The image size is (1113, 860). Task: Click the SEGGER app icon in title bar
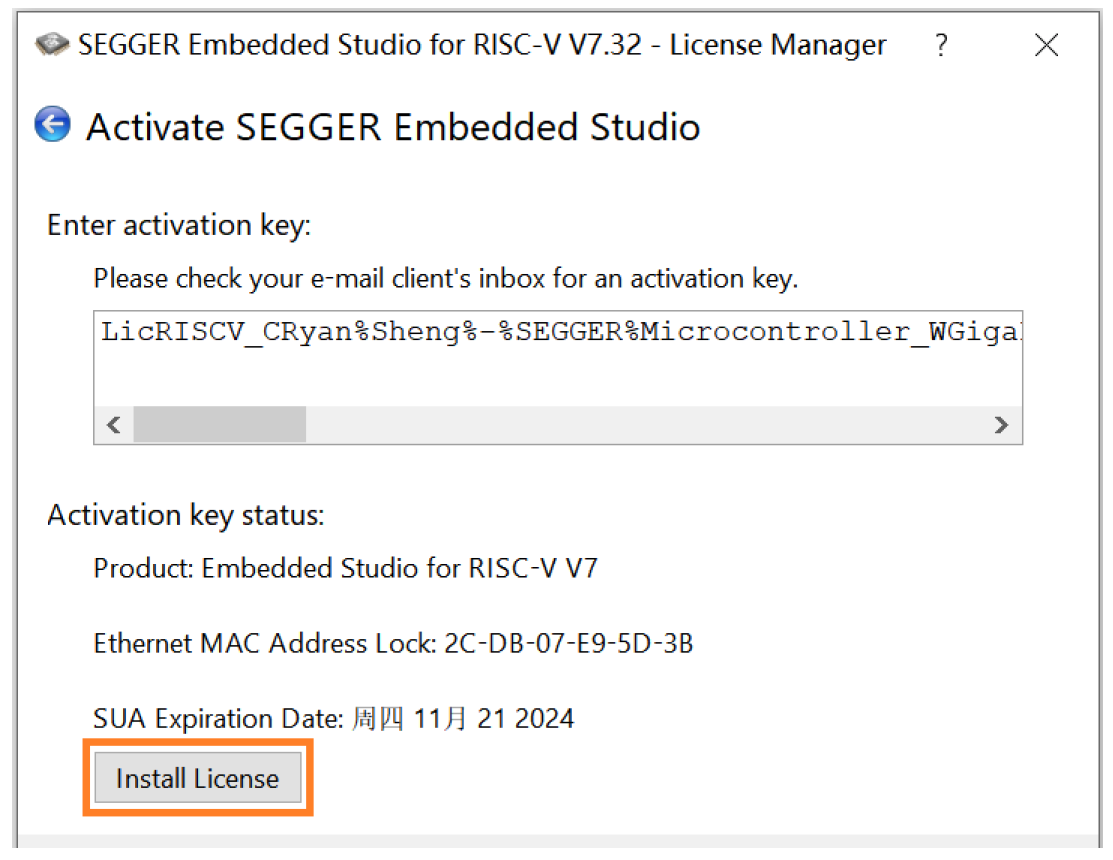[x=52, y=45]
